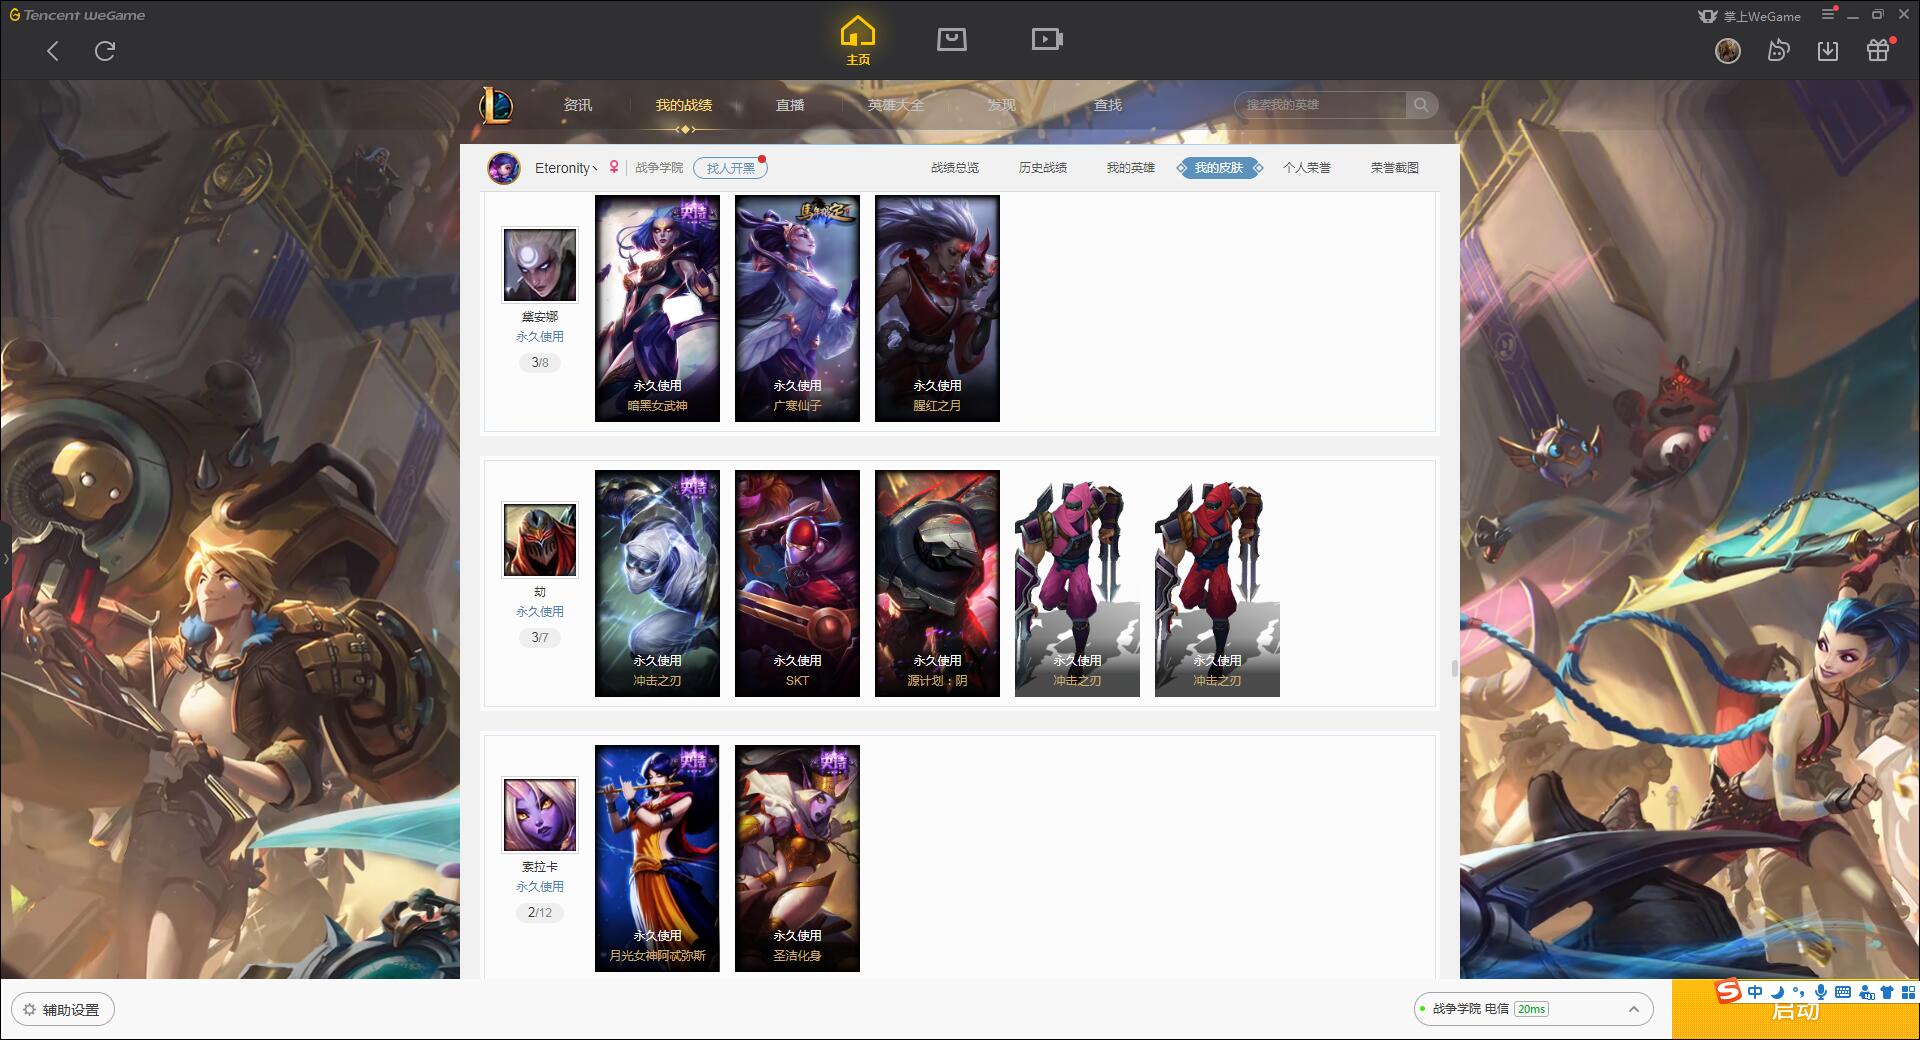Click the League of Legends logo
The image size is (1920, 1040).
click(497, 105)
